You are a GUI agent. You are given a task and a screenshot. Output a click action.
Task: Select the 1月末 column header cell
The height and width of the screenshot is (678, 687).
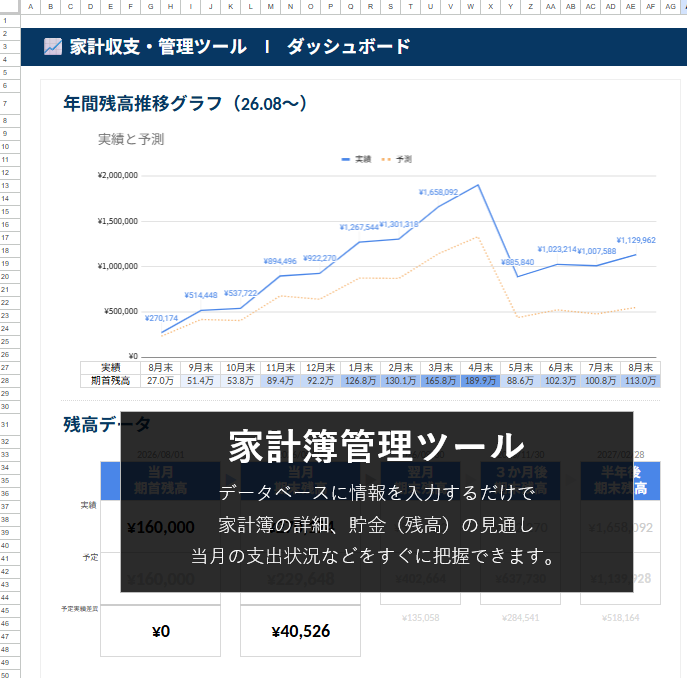(361, 368)
